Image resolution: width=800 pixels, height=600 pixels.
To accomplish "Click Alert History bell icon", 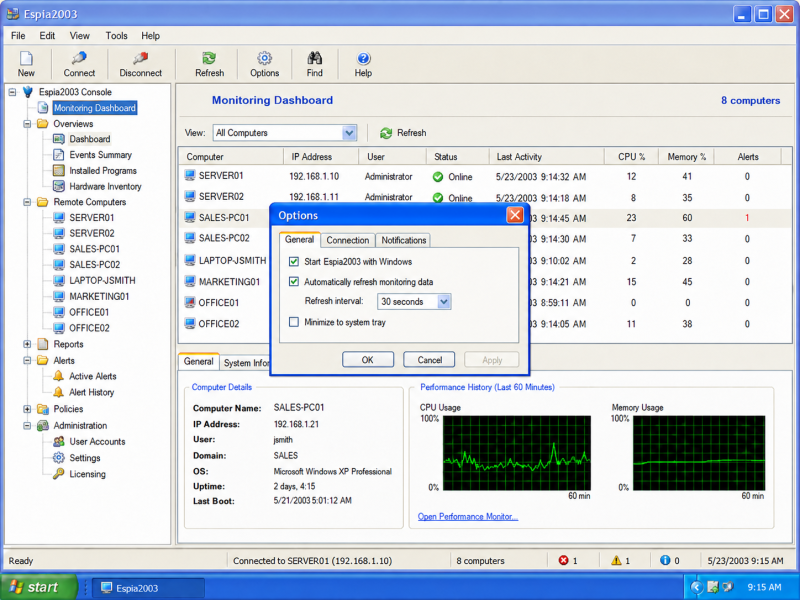I will [59, 392].
